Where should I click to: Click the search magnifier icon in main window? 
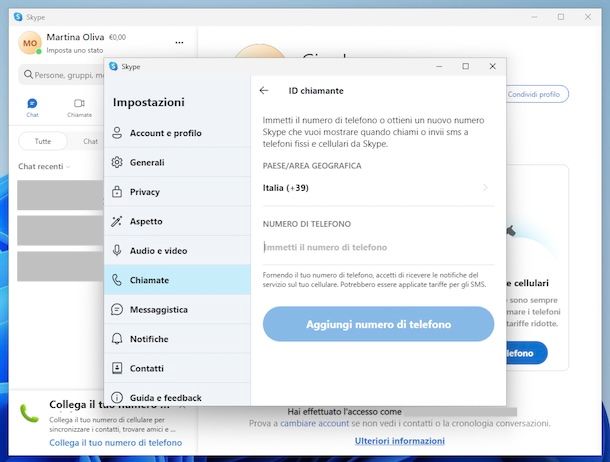pos(28,74)
